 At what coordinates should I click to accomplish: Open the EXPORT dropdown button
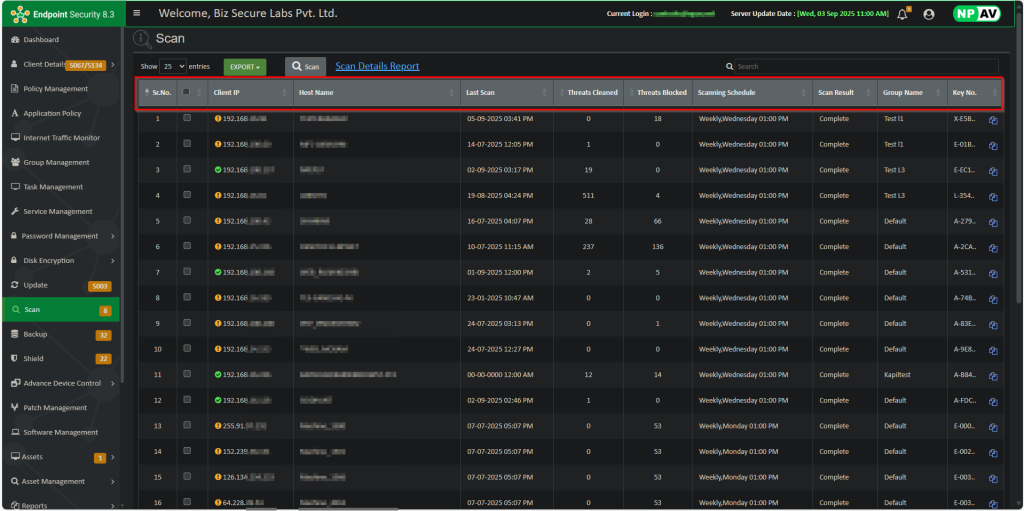coord(245,67)
